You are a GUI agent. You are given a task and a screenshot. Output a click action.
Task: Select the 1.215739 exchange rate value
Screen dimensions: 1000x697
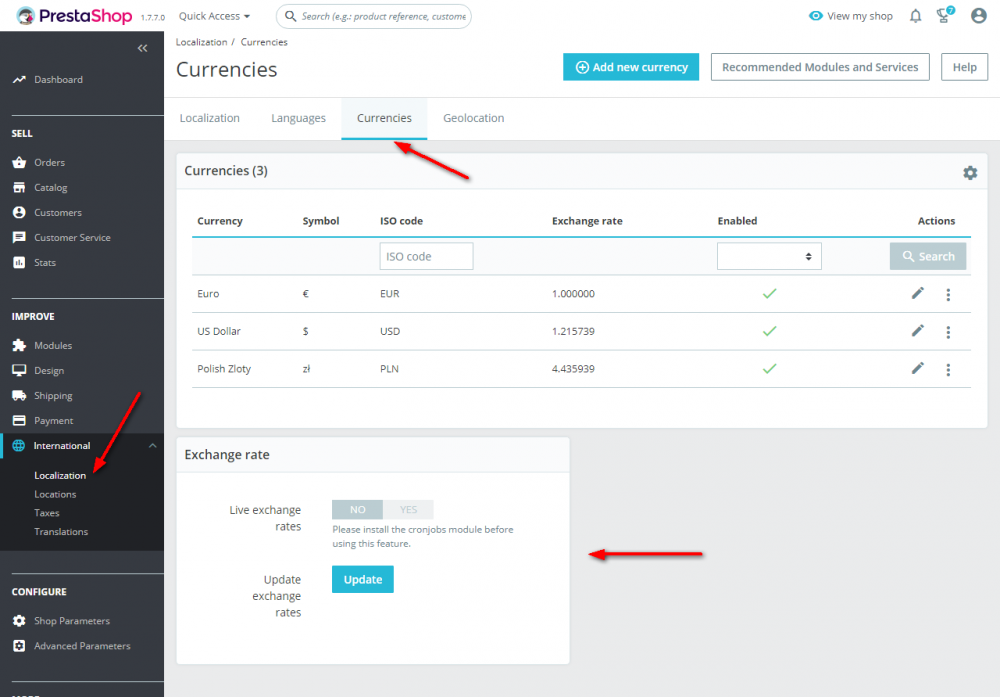573,331
